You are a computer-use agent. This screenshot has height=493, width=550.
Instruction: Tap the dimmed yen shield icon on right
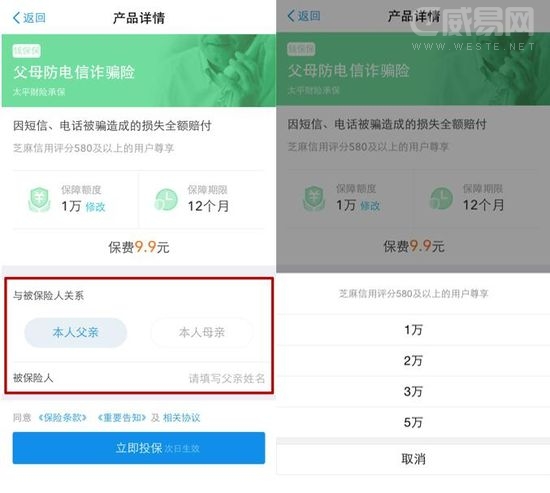click(314, 199)
